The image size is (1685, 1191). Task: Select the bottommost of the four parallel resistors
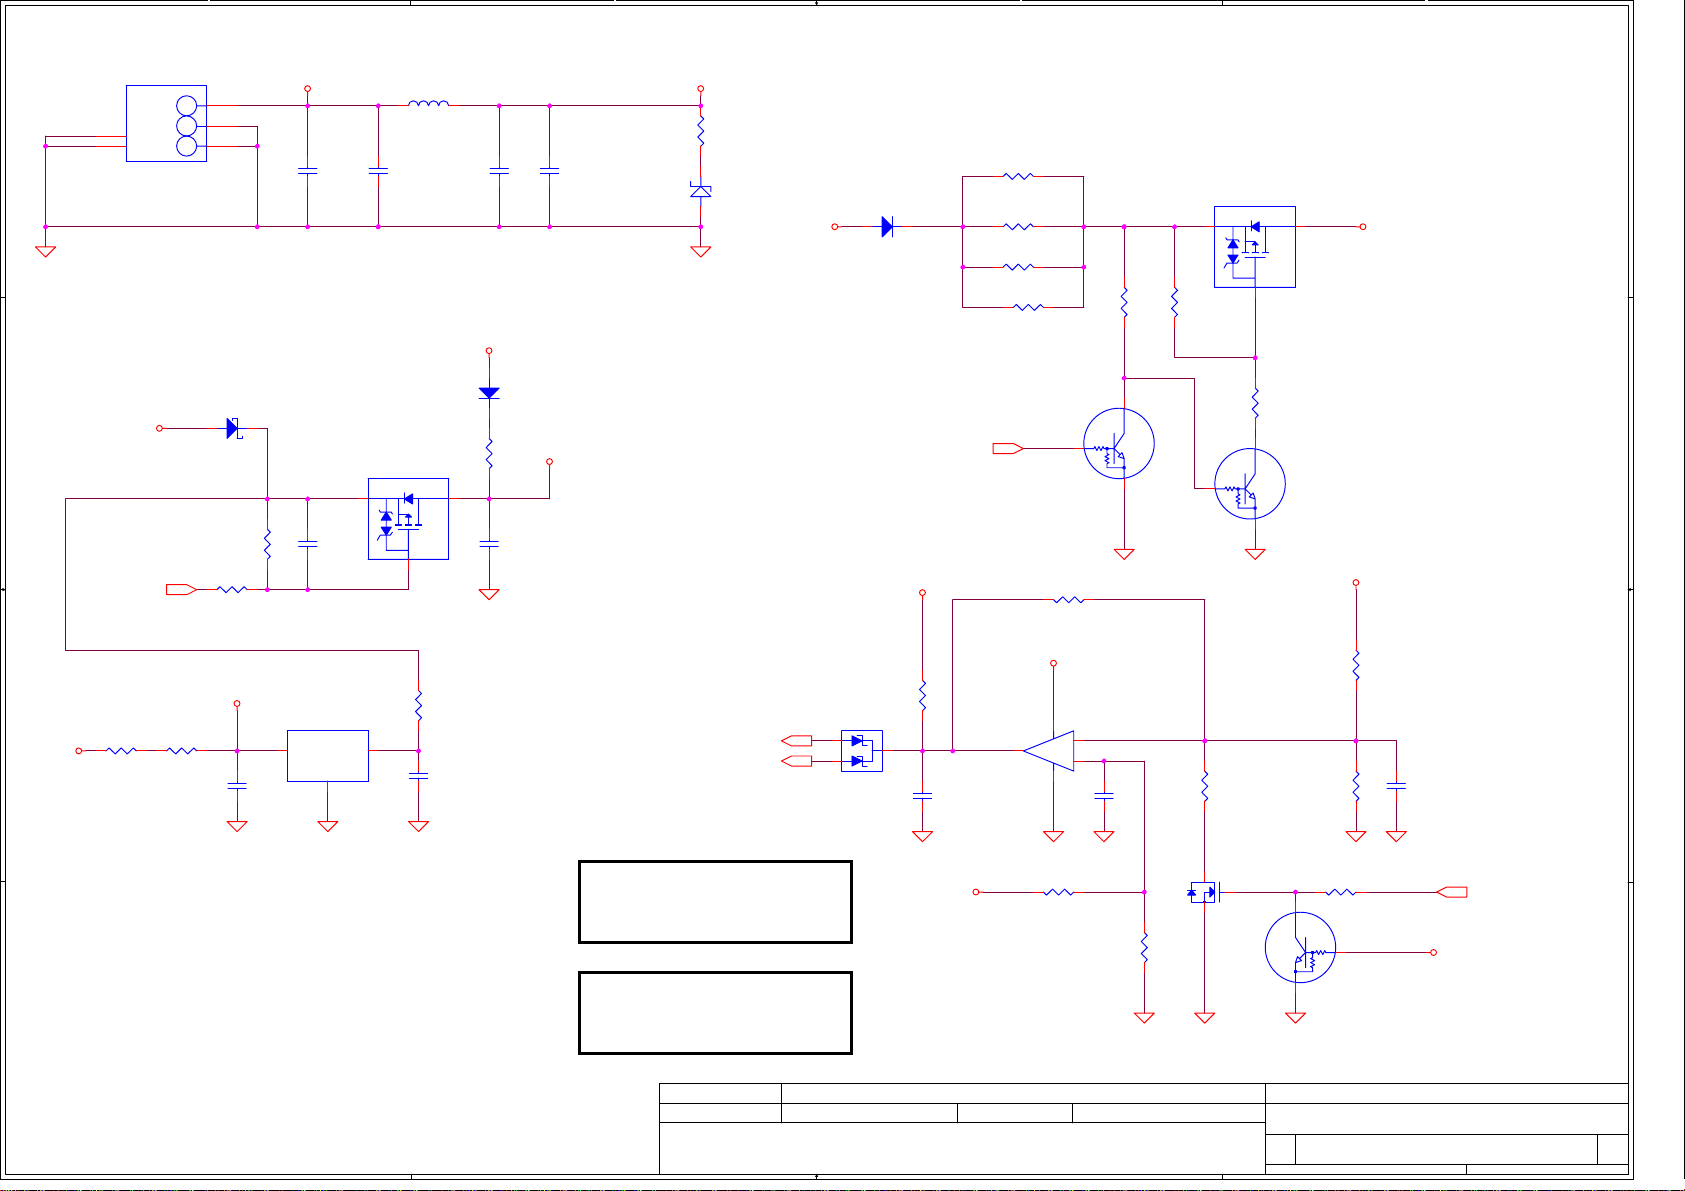pos(1028,307)
